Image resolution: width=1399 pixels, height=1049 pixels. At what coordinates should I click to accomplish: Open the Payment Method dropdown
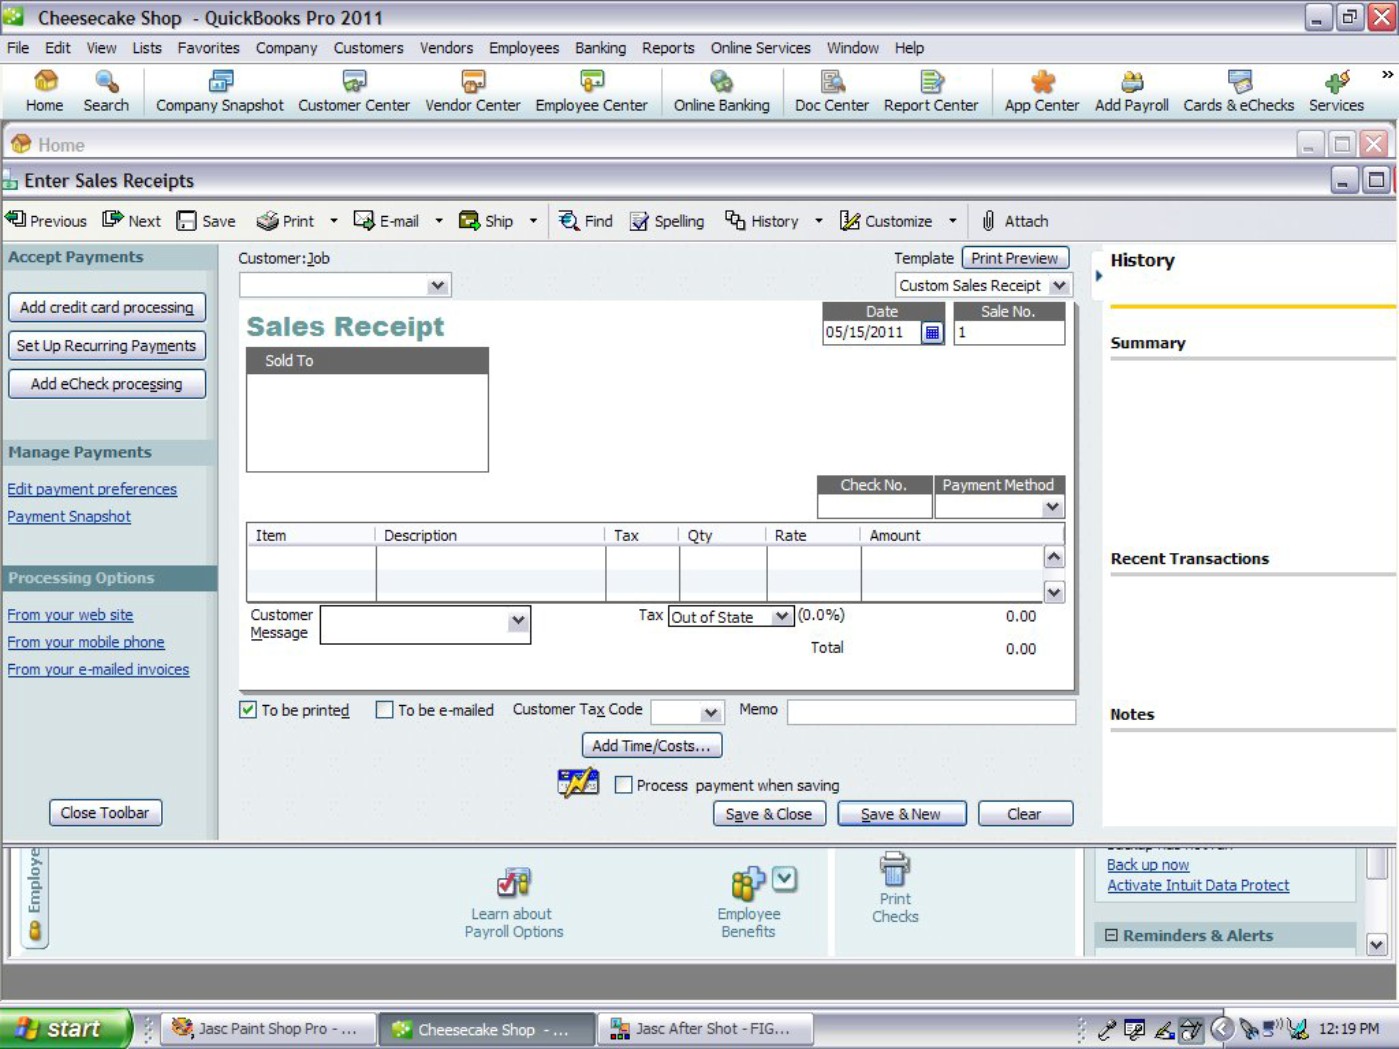click(1052, 508)
